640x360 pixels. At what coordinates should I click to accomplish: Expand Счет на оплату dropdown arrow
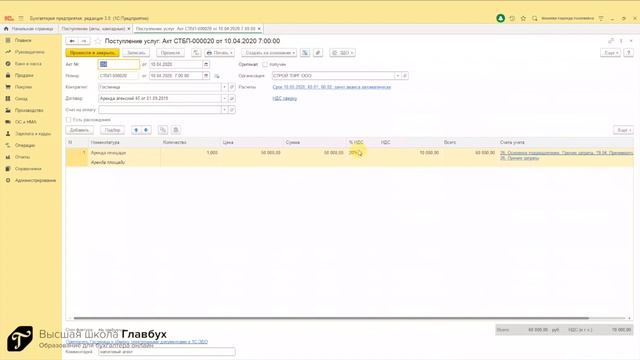pyautogui.click(x=224, y=110)
